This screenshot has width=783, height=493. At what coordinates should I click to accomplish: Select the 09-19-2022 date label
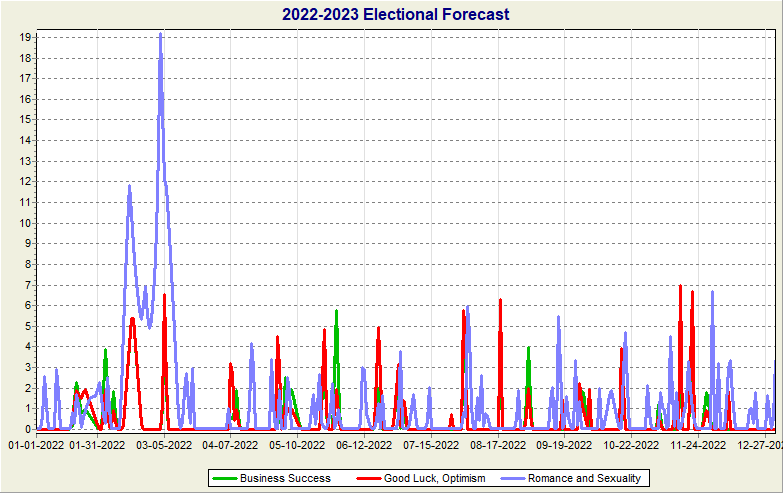tap(564, 444)
